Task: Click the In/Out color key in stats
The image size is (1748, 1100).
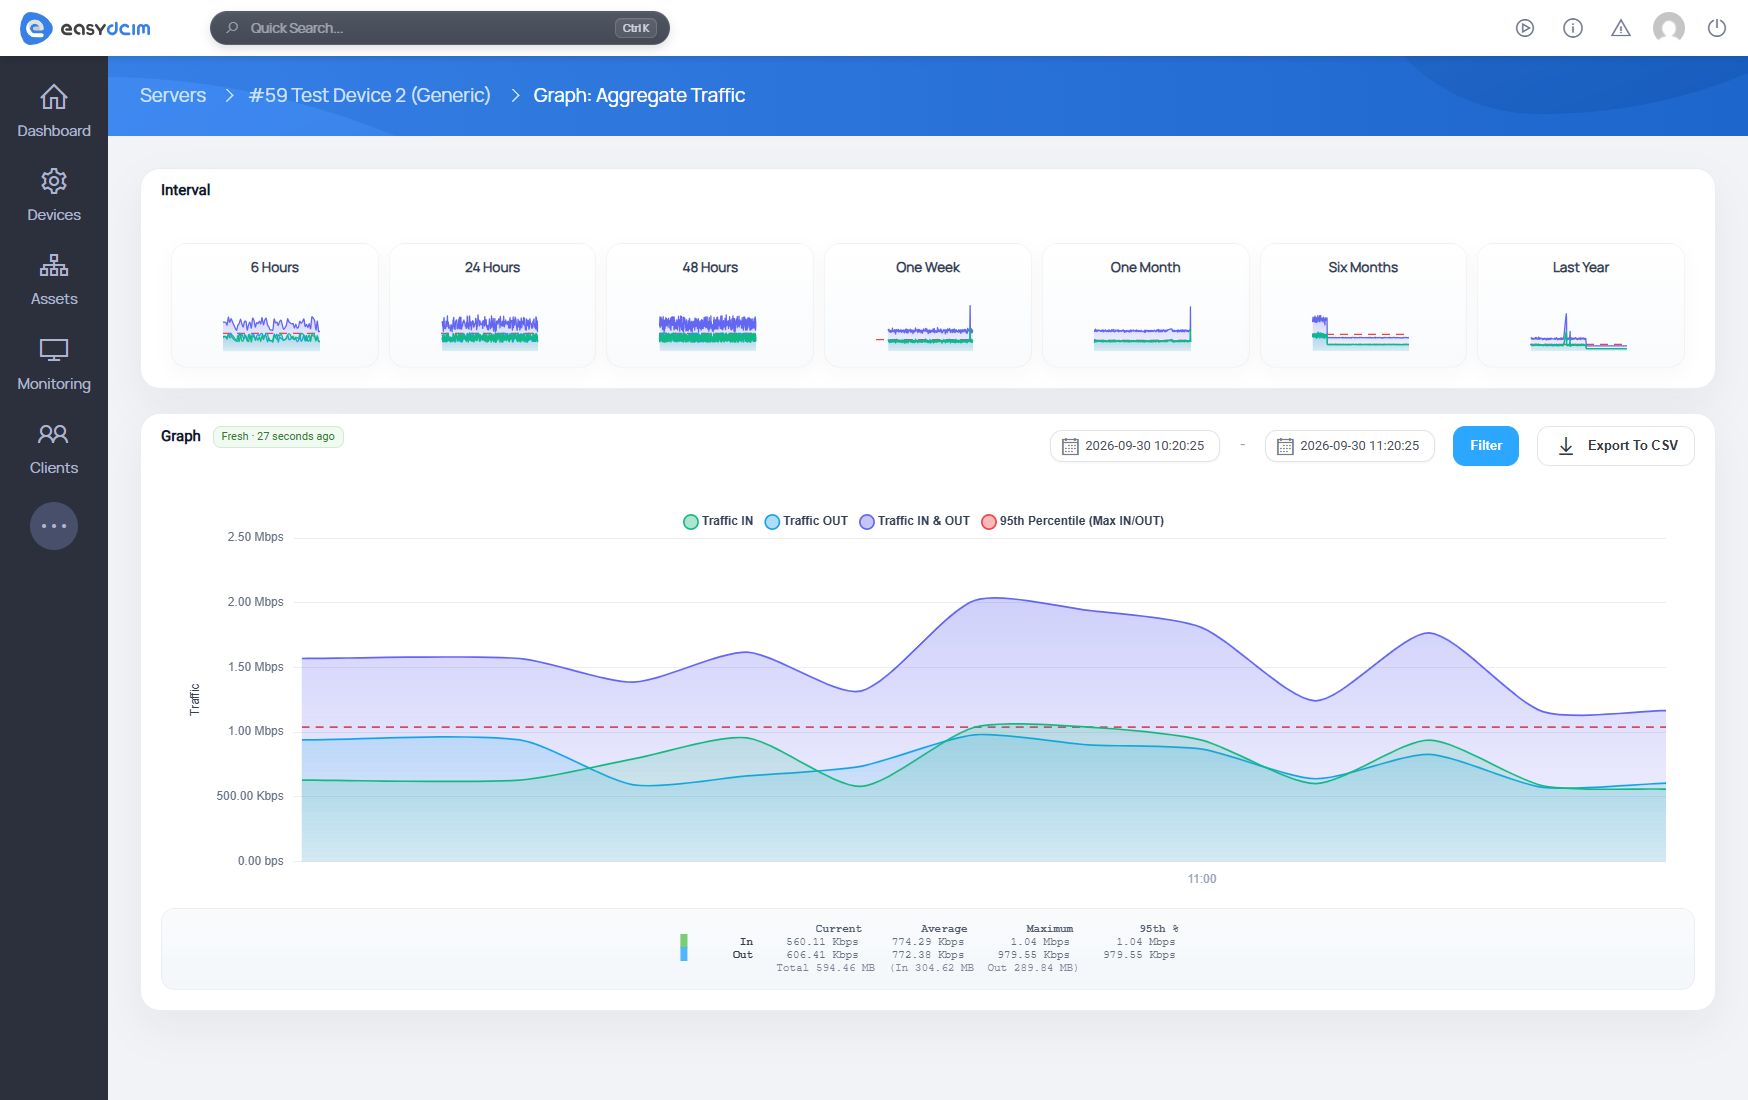Action: pyautogui.click(x=684, y=948)
